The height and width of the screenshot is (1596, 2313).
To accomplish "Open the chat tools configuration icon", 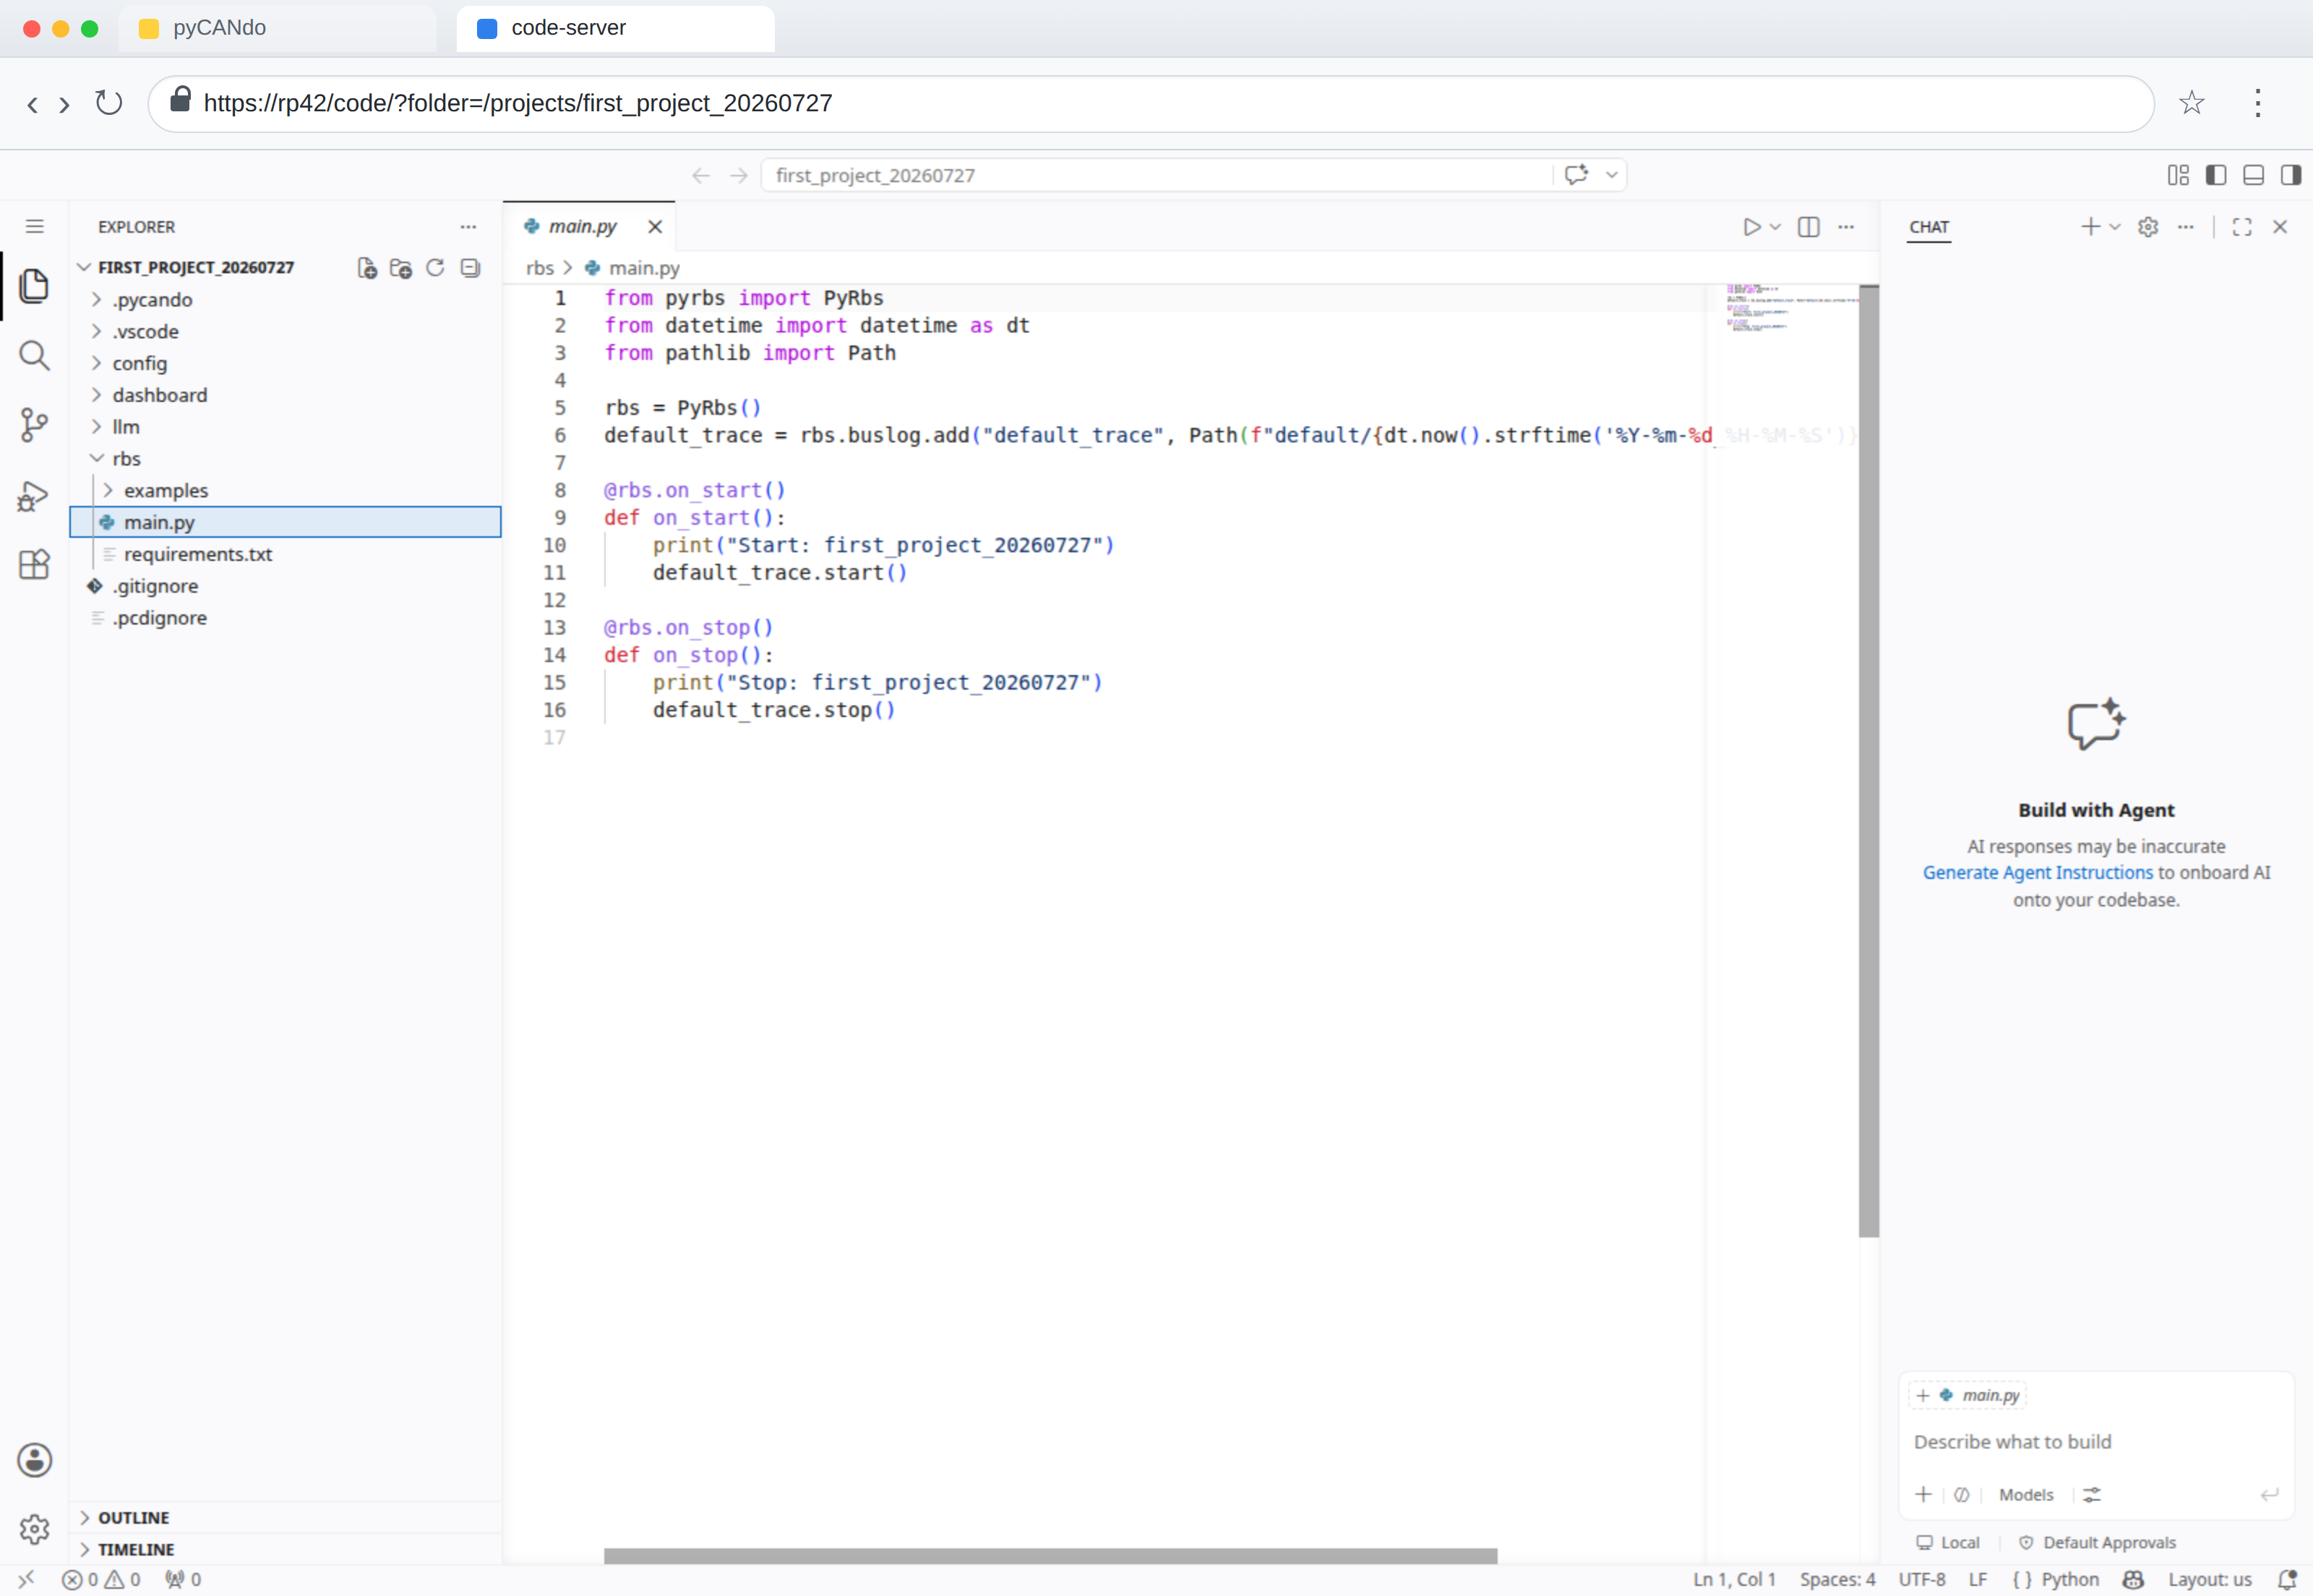I will pyautogui.click(x=2092, y=1494).
